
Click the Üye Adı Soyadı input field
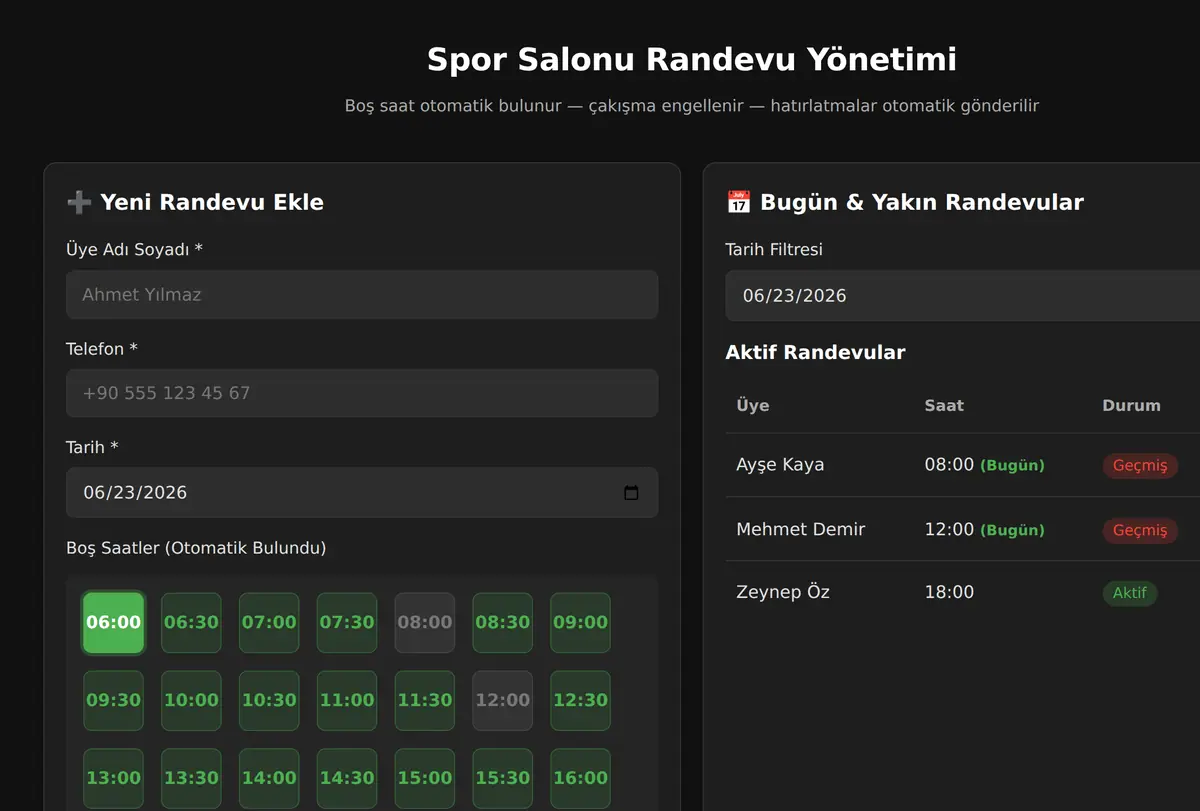click(362, 295)
